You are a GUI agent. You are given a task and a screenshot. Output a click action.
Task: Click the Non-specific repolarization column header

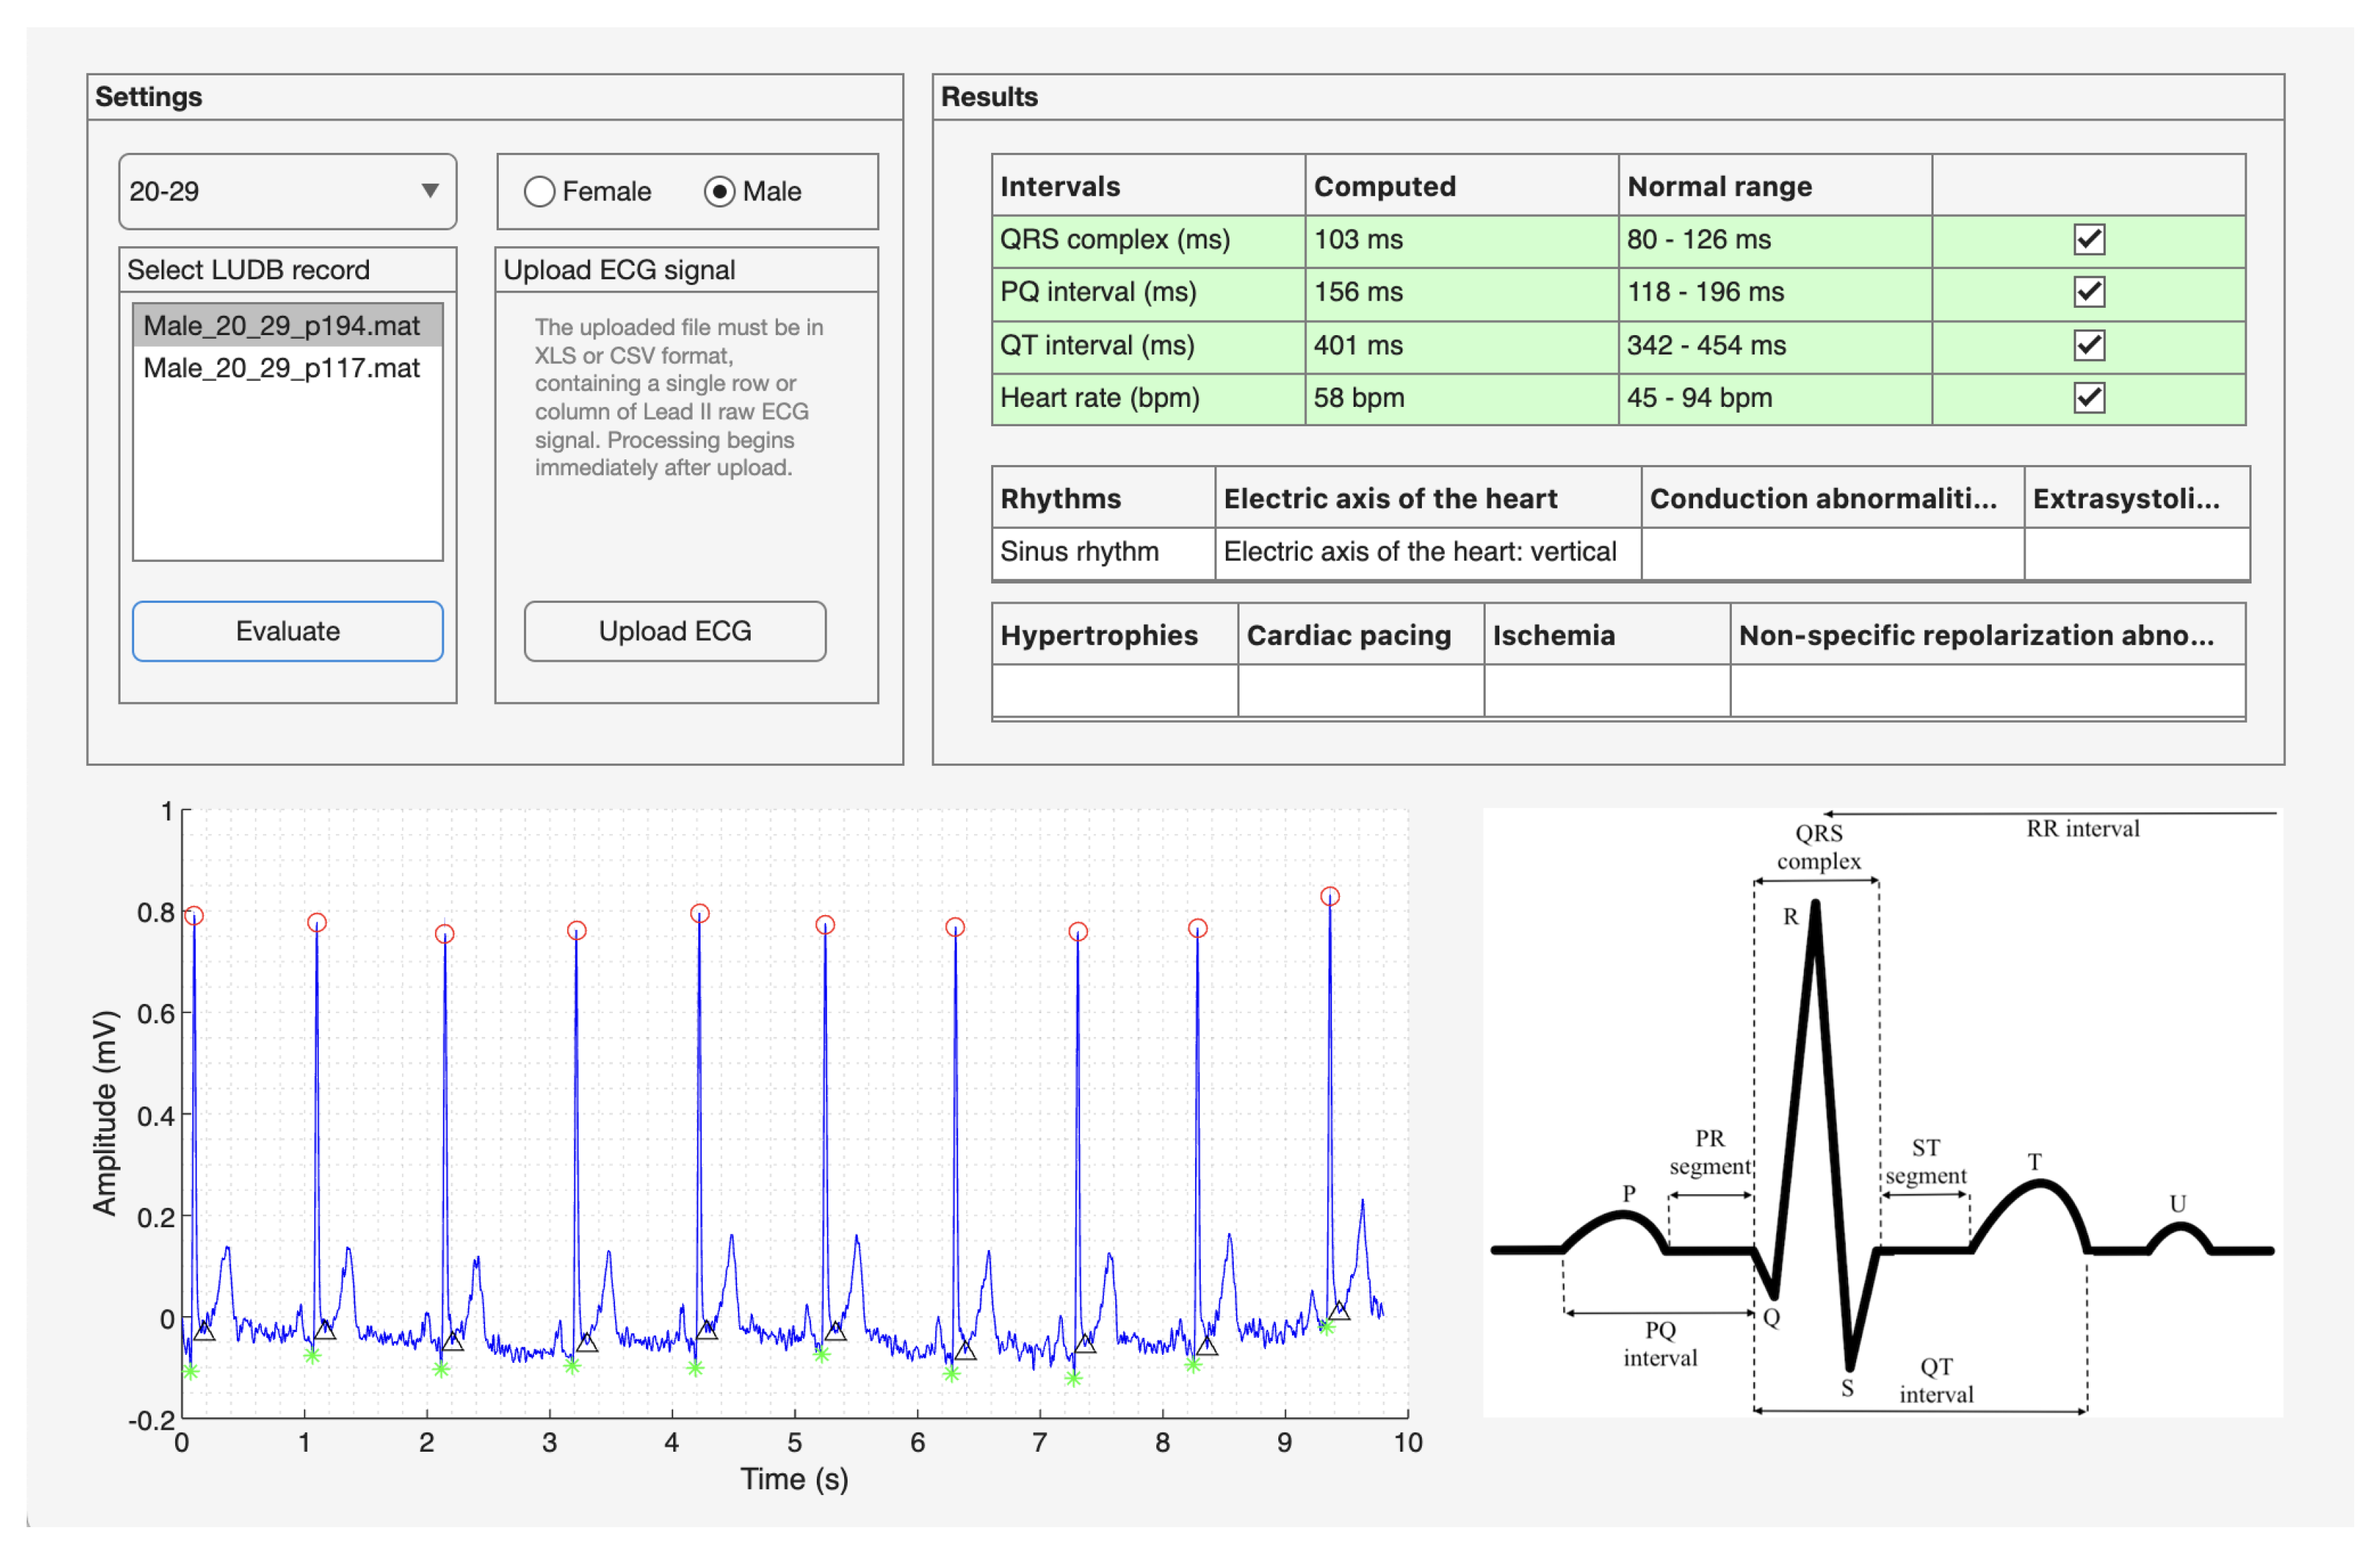[1986, 635]
